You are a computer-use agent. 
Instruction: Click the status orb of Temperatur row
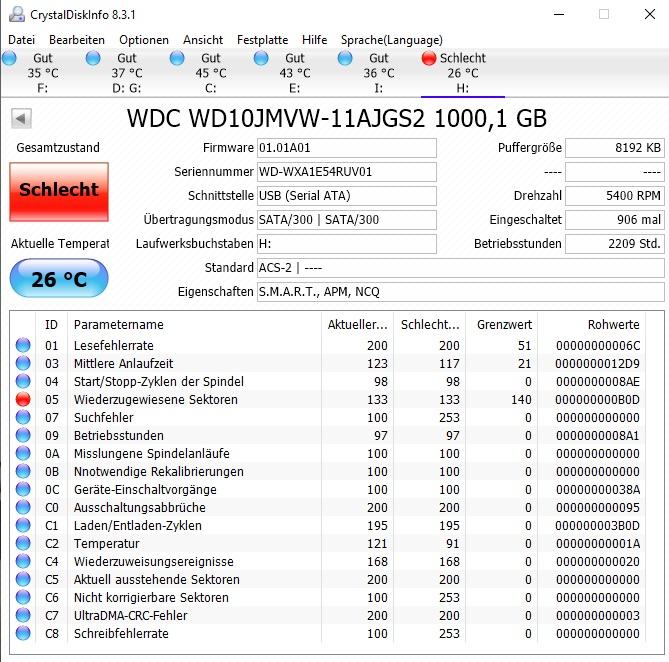coord(23,543)
